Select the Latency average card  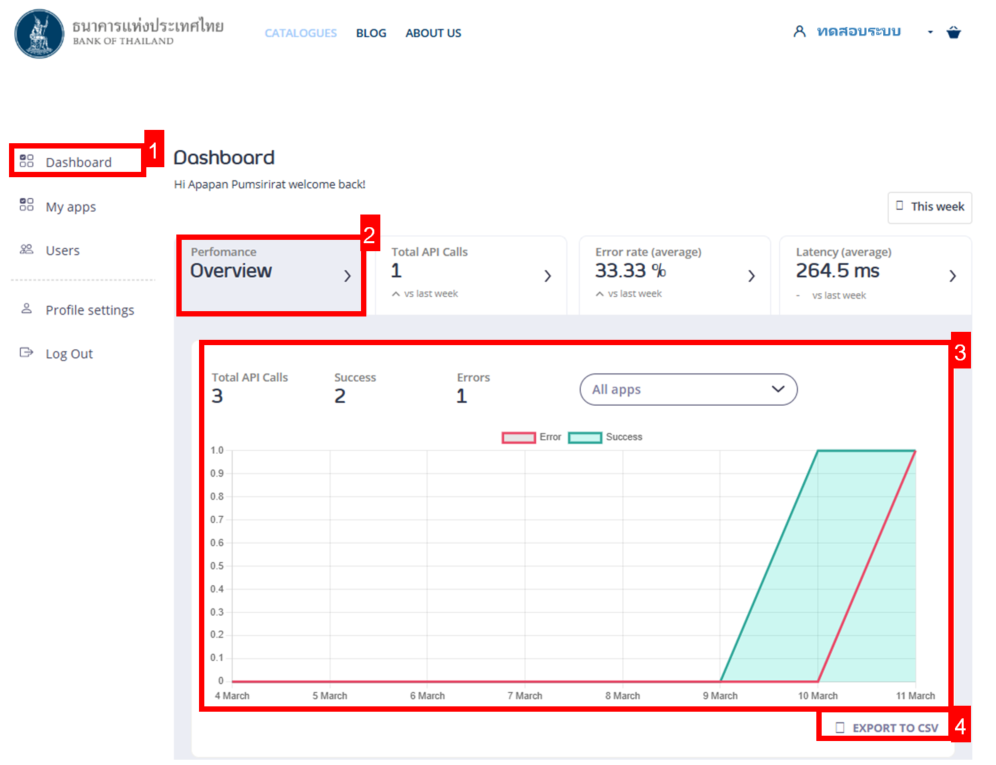click(875, 275)
